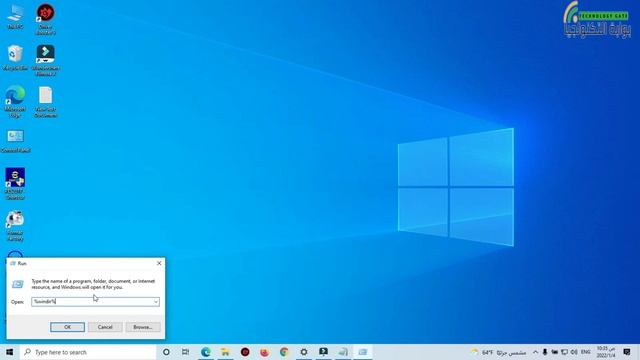Select the Microsoft Edge desktop shortcut
640x360 pixels.
[x=15, y=102]
